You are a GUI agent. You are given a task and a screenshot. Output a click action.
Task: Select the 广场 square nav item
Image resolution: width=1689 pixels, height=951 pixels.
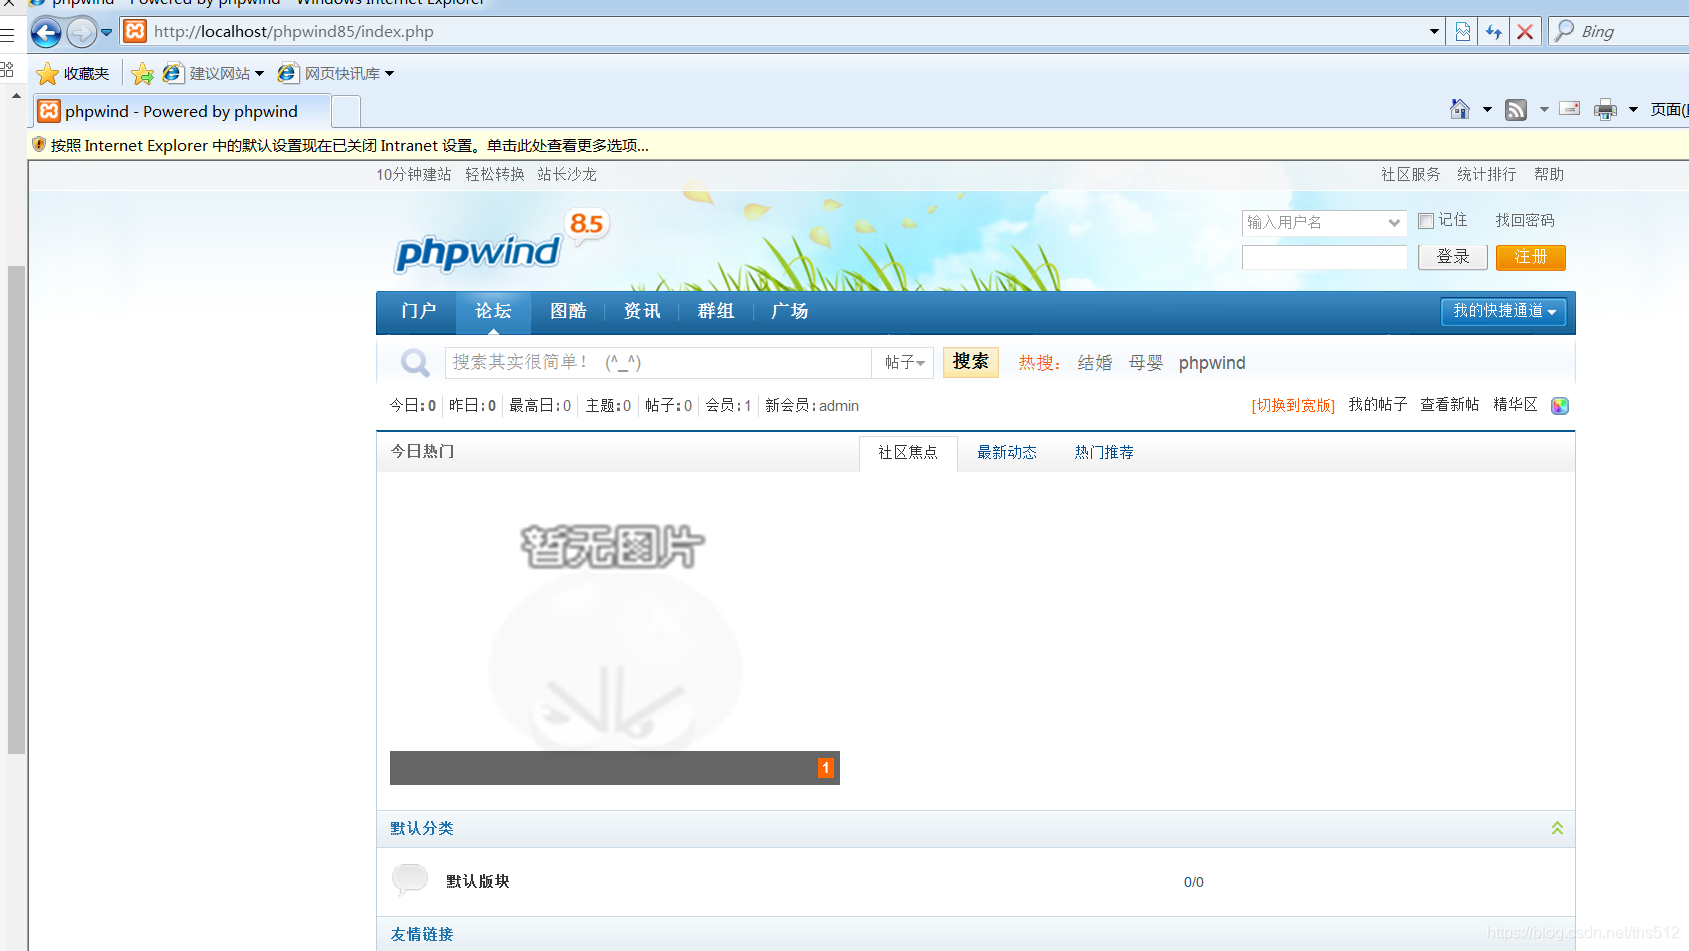pos(790,311)
